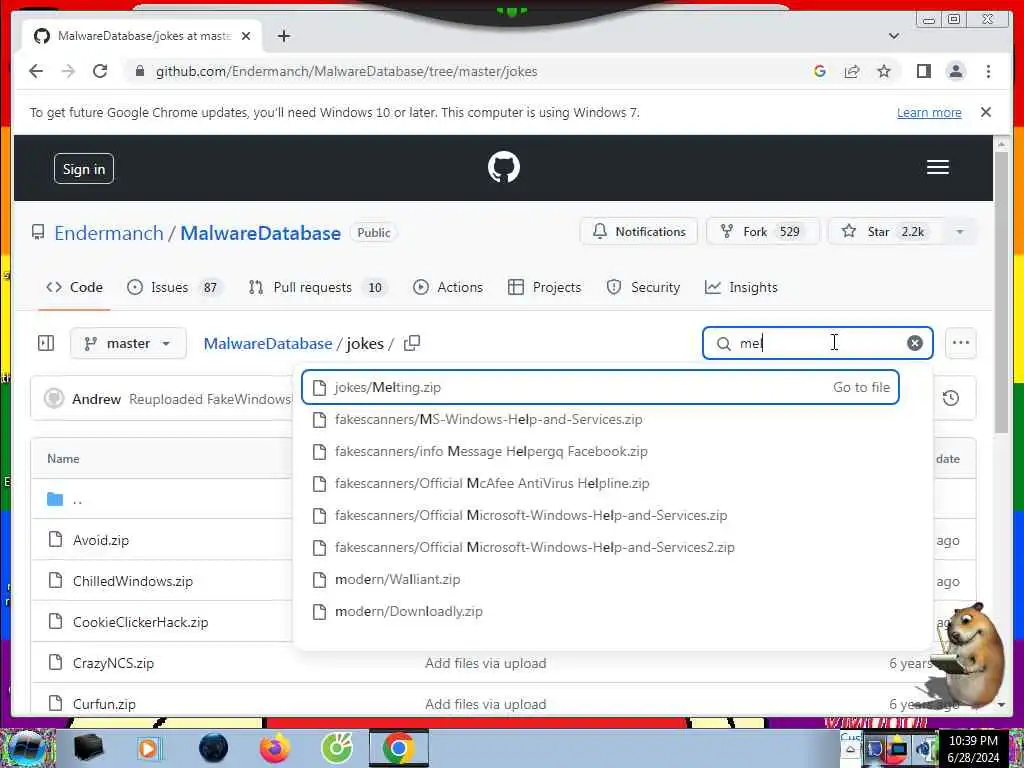Click into the file search field containing 'mel'
This screenshot has height=768, width=1024.
point(817,343)
